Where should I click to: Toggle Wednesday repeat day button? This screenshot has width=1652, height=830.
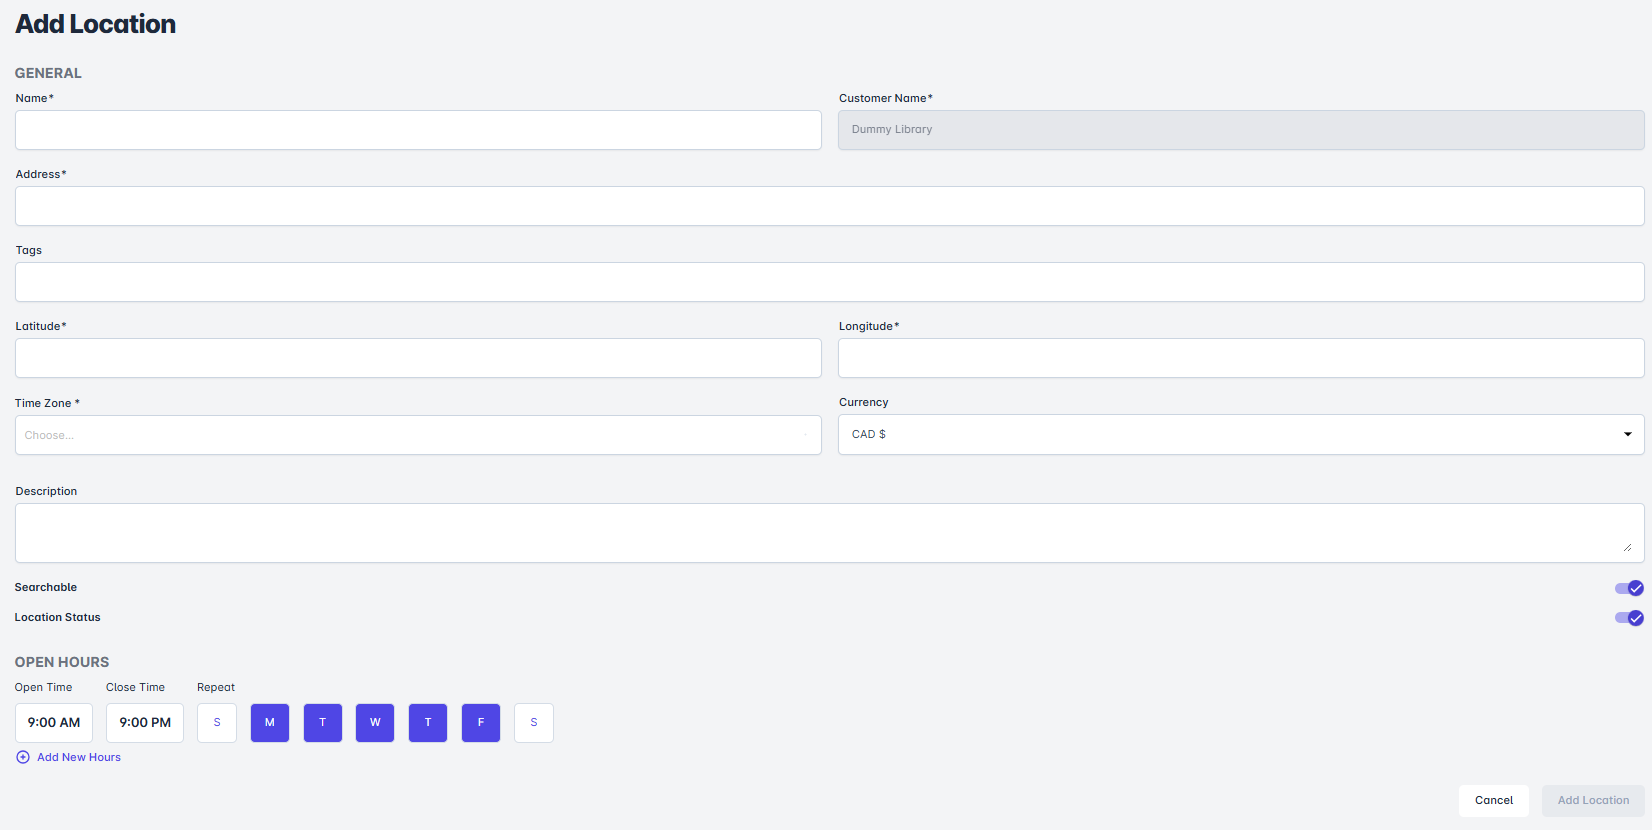(x=375, y=723)
